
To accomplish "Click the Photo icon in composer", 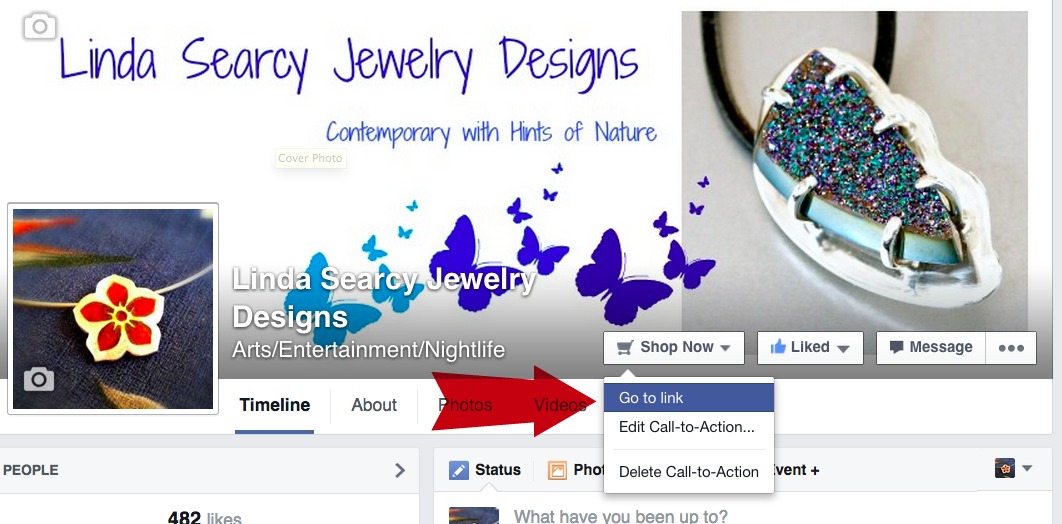I will [557, 470].
